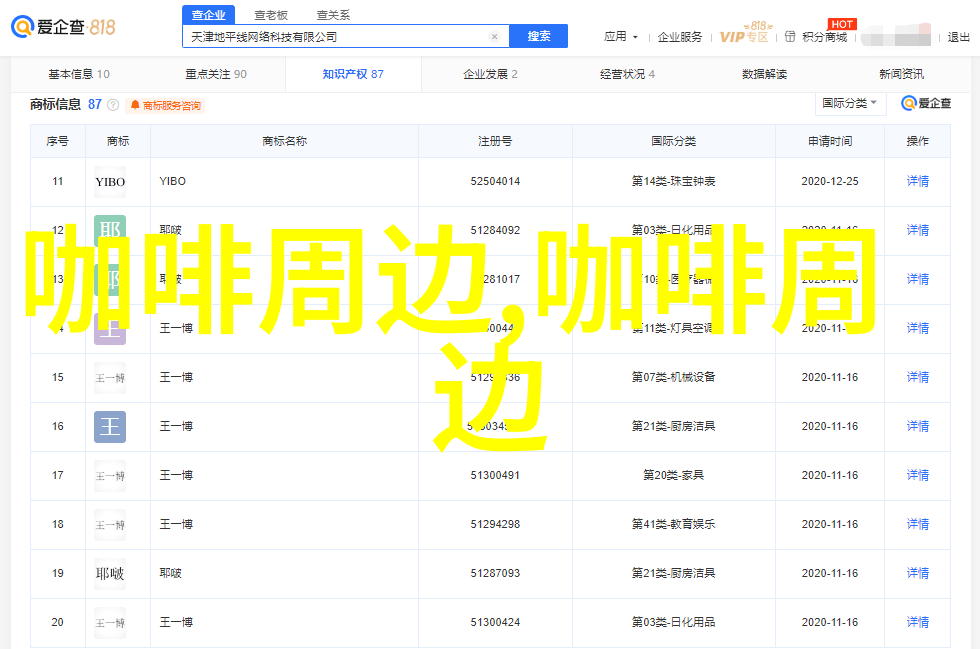Click the 第14类-珠宝钟表 cell
Screen dimensions: 980x649
click(x=673, y=181)
